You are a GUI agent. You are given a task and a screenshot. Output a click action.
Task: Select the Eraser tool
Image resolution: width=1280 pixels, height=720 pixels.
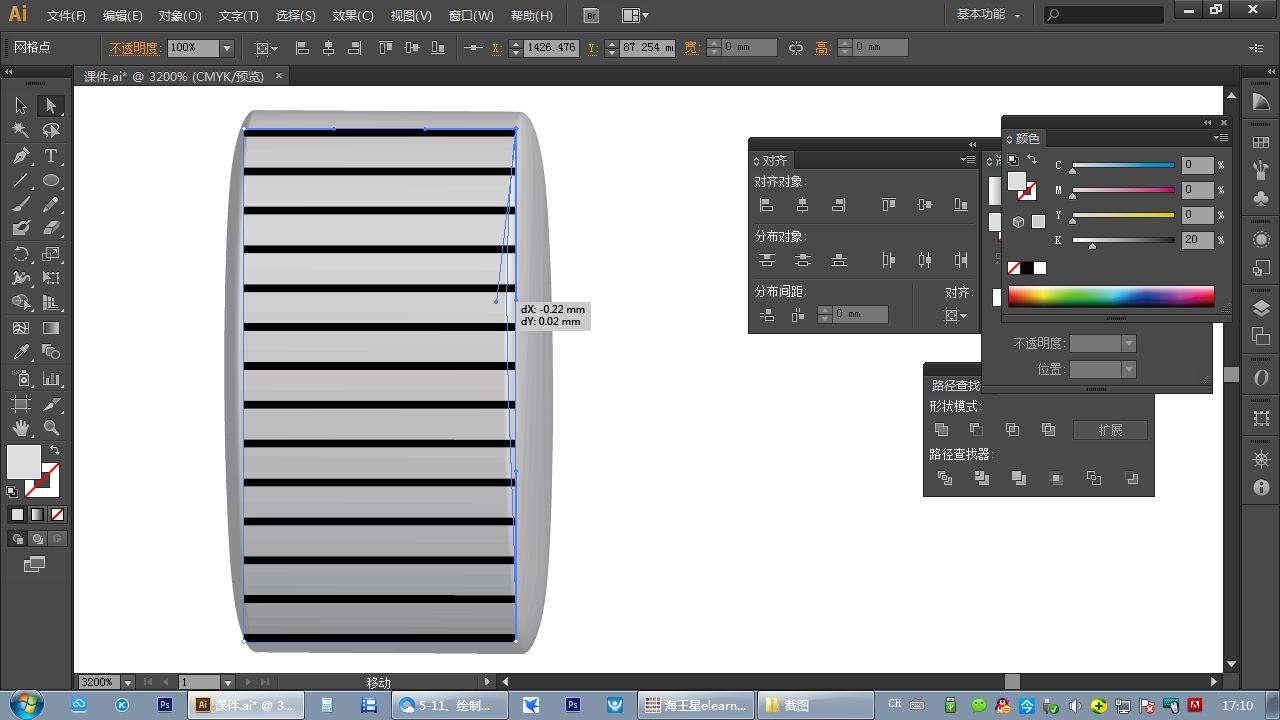51,229
